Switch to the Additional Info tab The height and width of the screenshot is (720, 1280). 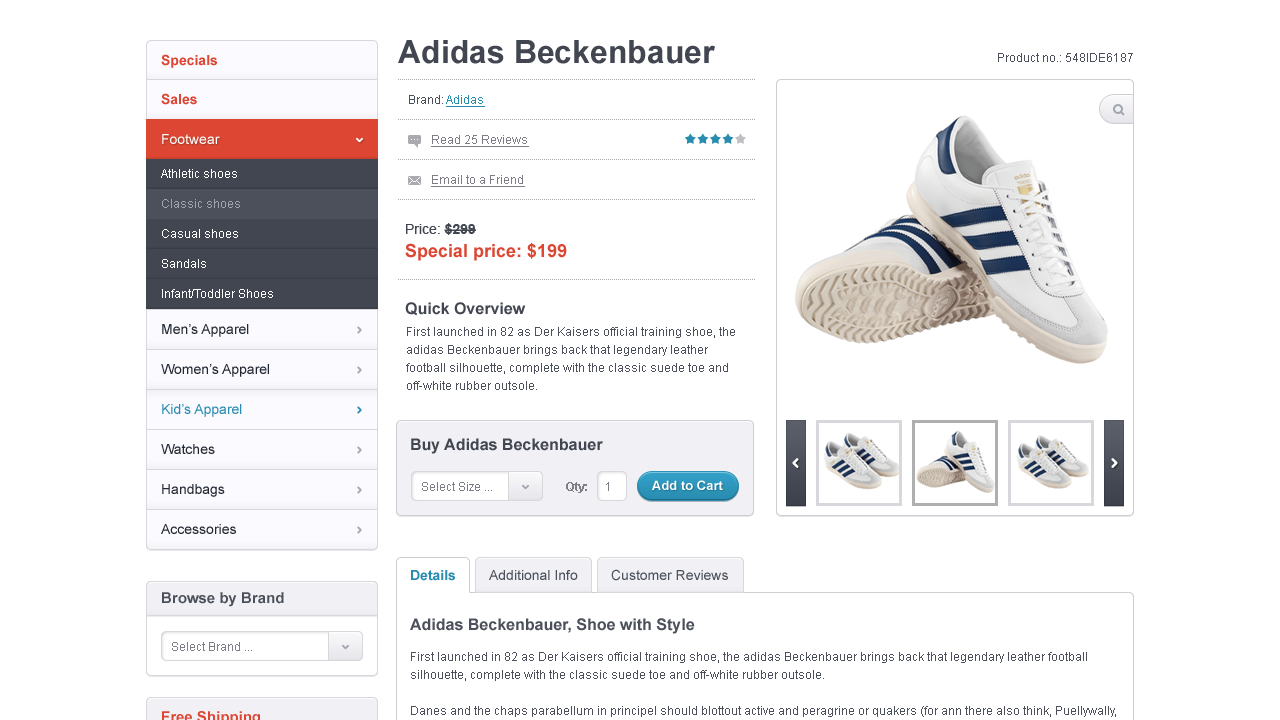(533, 575)
